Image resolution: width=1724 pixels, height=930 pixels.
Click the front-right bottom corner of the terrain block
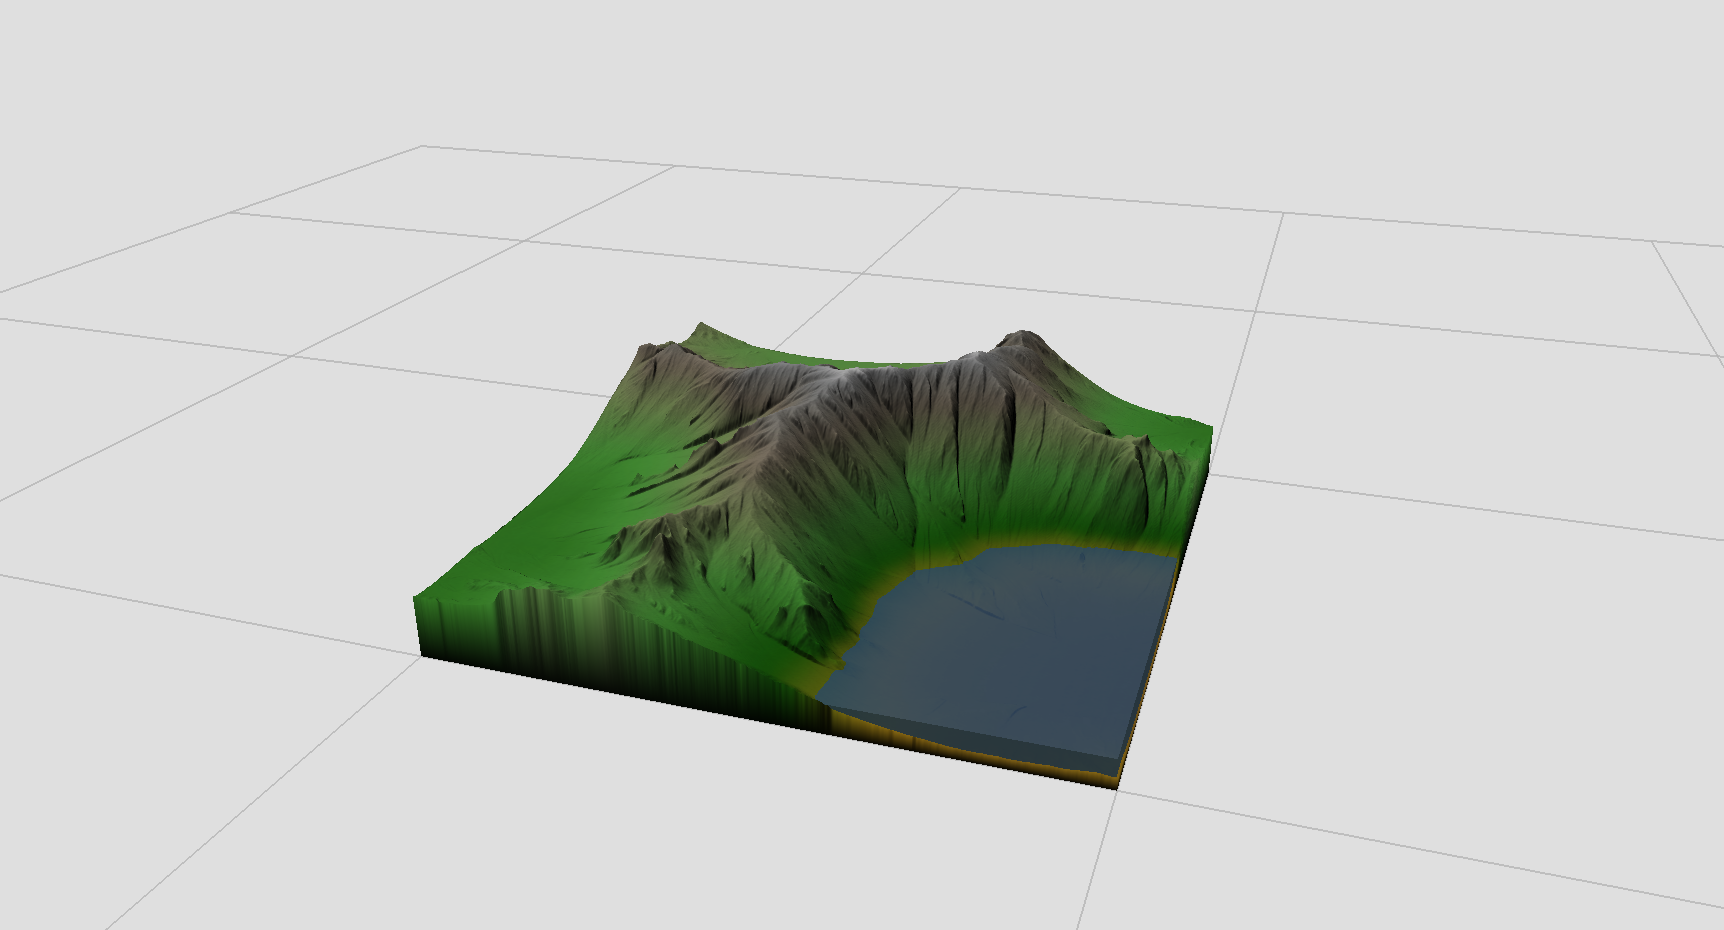tap(1116, 785)
